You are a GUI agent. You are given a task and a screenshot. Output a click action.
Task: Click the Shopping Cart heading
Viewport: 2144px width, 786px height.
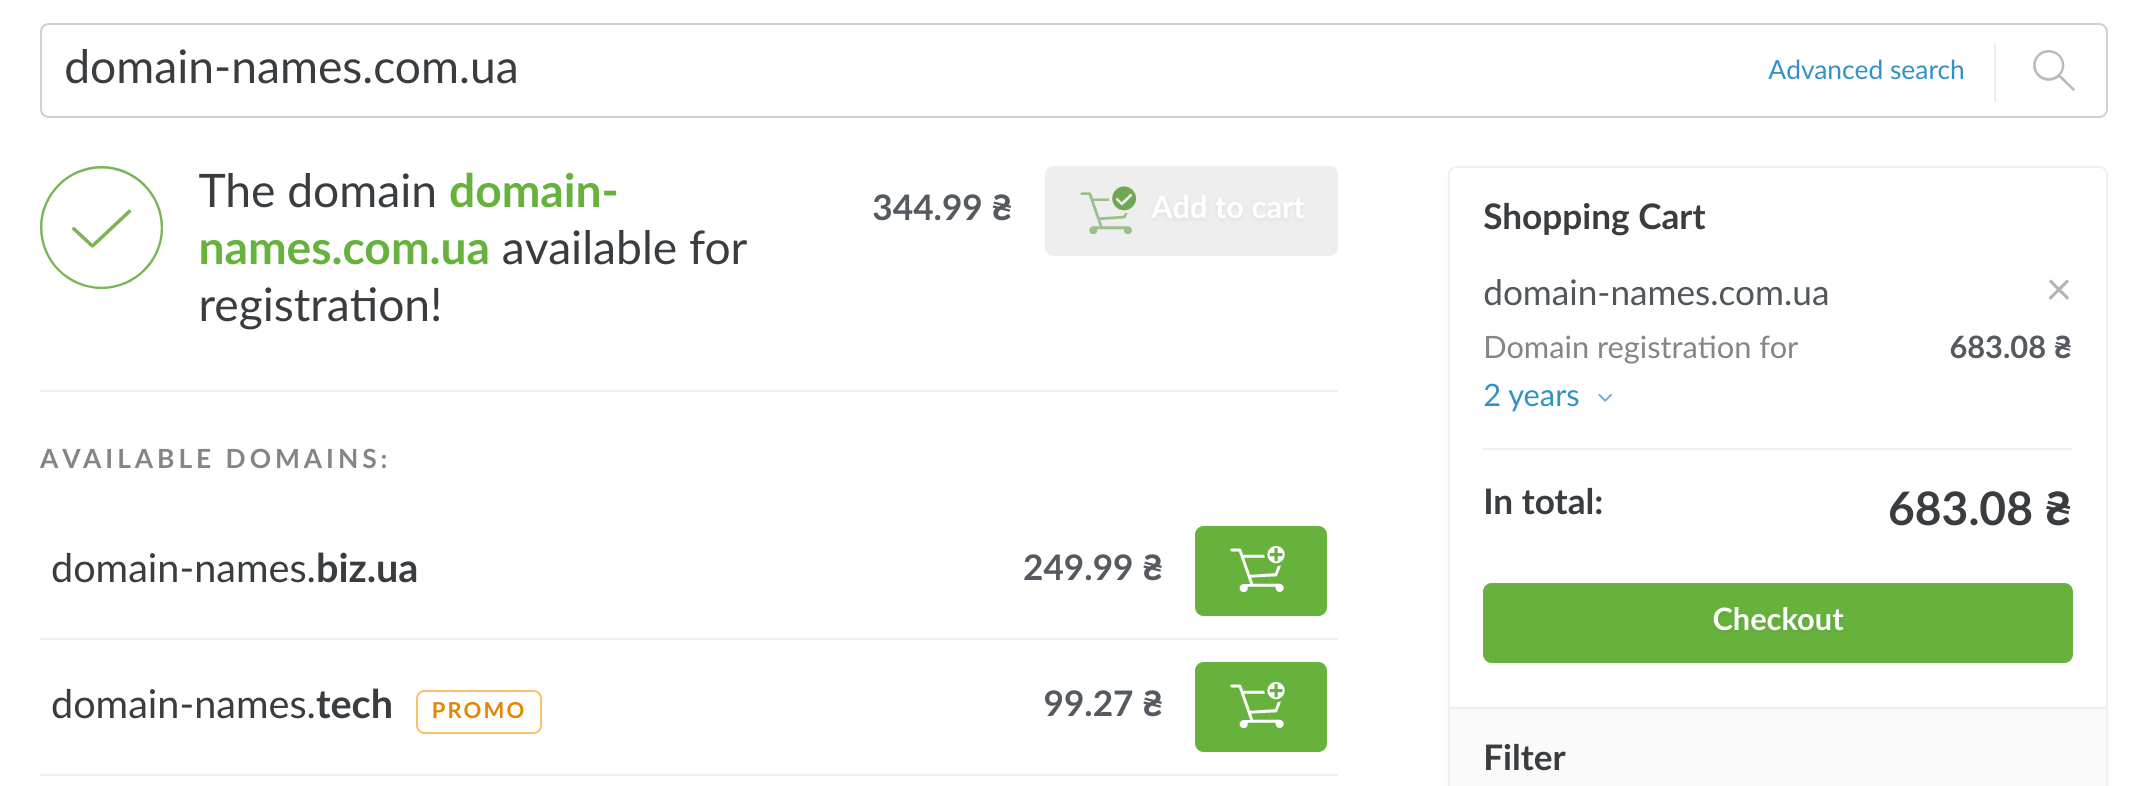click(x=1593, y=217)
